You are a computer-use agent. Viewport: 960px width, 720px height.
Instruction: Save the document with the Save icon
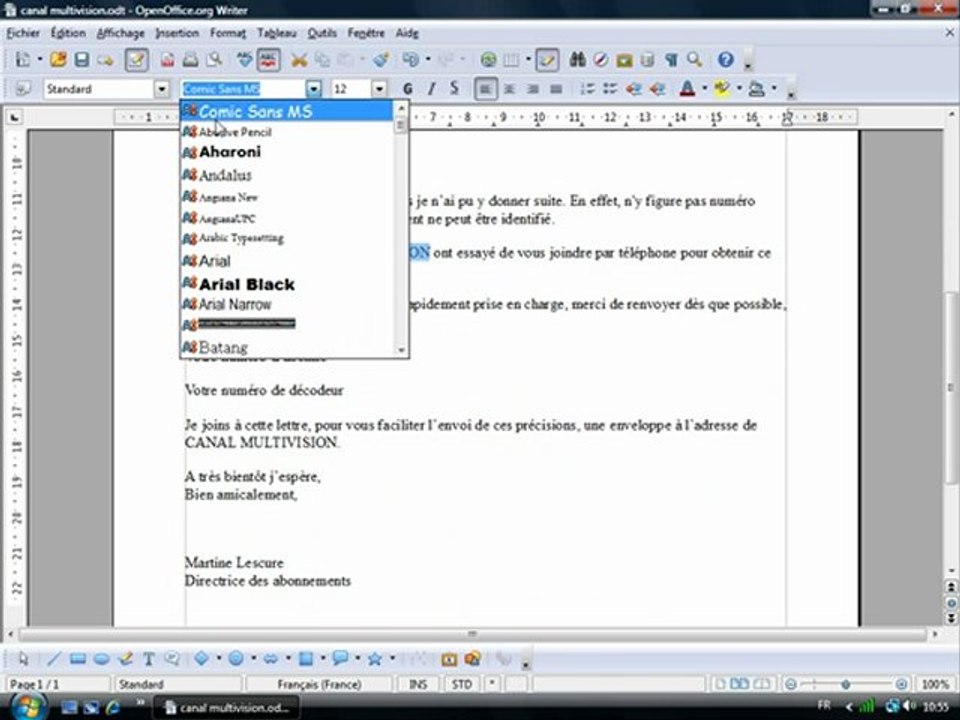(81, 59)
